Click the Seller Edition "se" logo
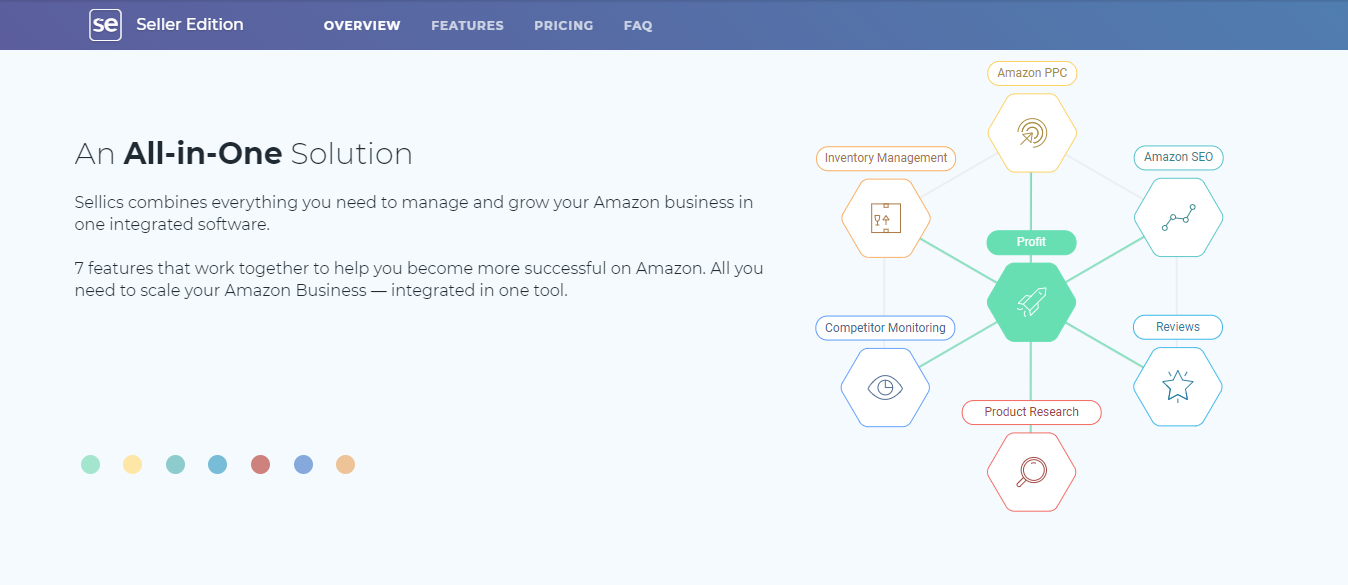 point(105,25)
